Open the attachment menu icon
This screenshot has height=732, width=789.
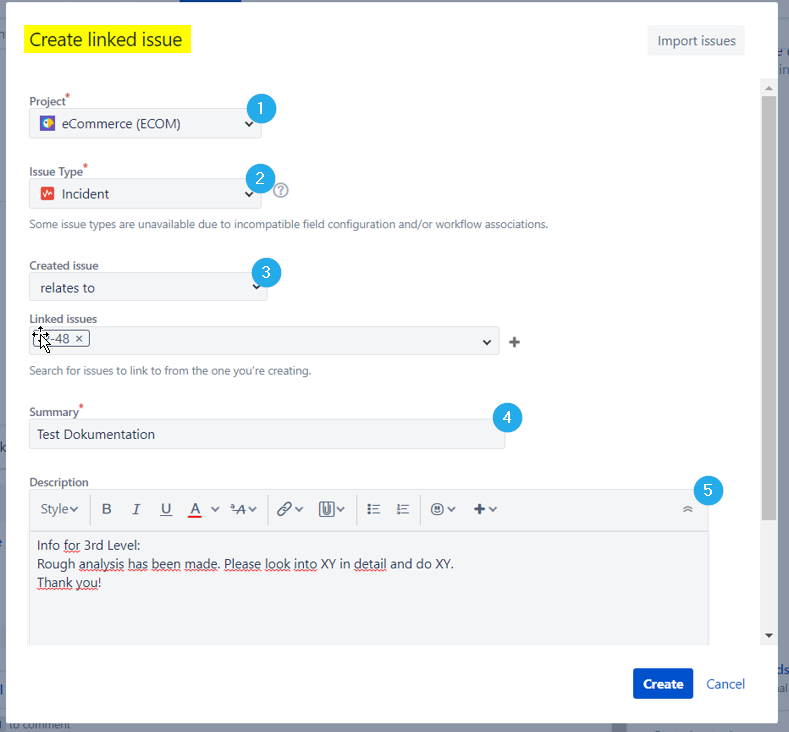coord(326,509)
